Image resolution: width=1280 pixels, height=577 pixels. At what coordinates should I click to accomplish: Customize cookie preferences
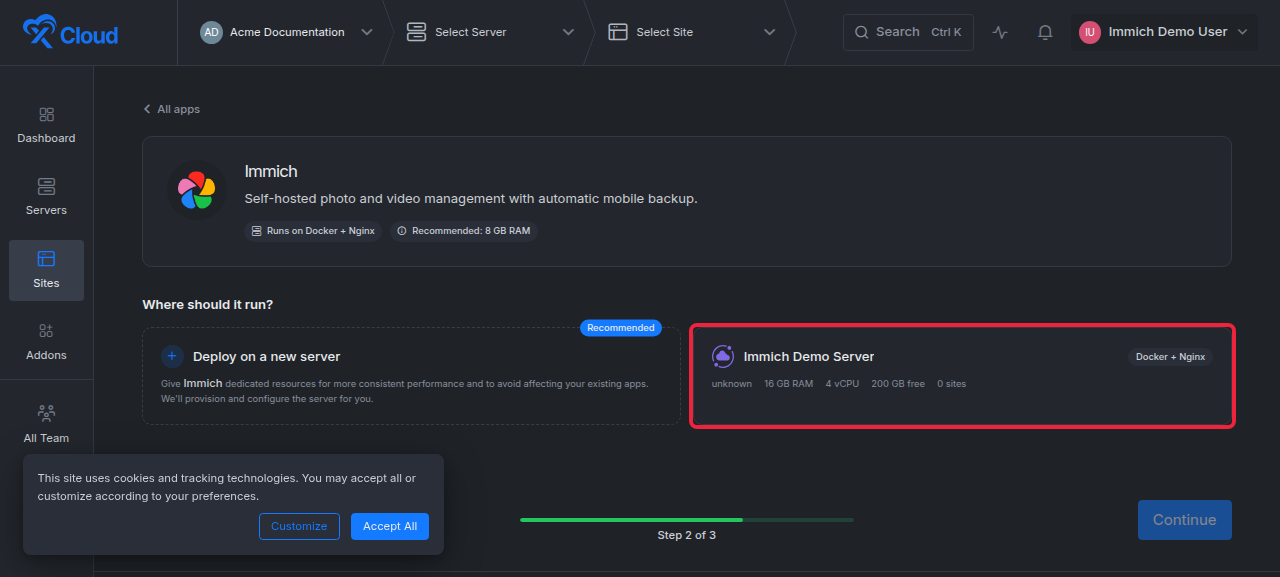point(299,526)
